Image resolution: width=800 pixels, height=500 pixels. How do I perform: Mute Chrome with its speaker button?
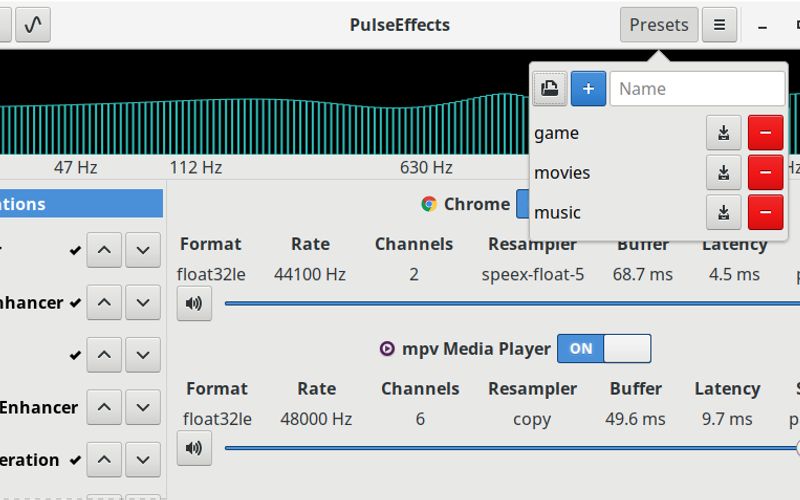pos(194,304)
